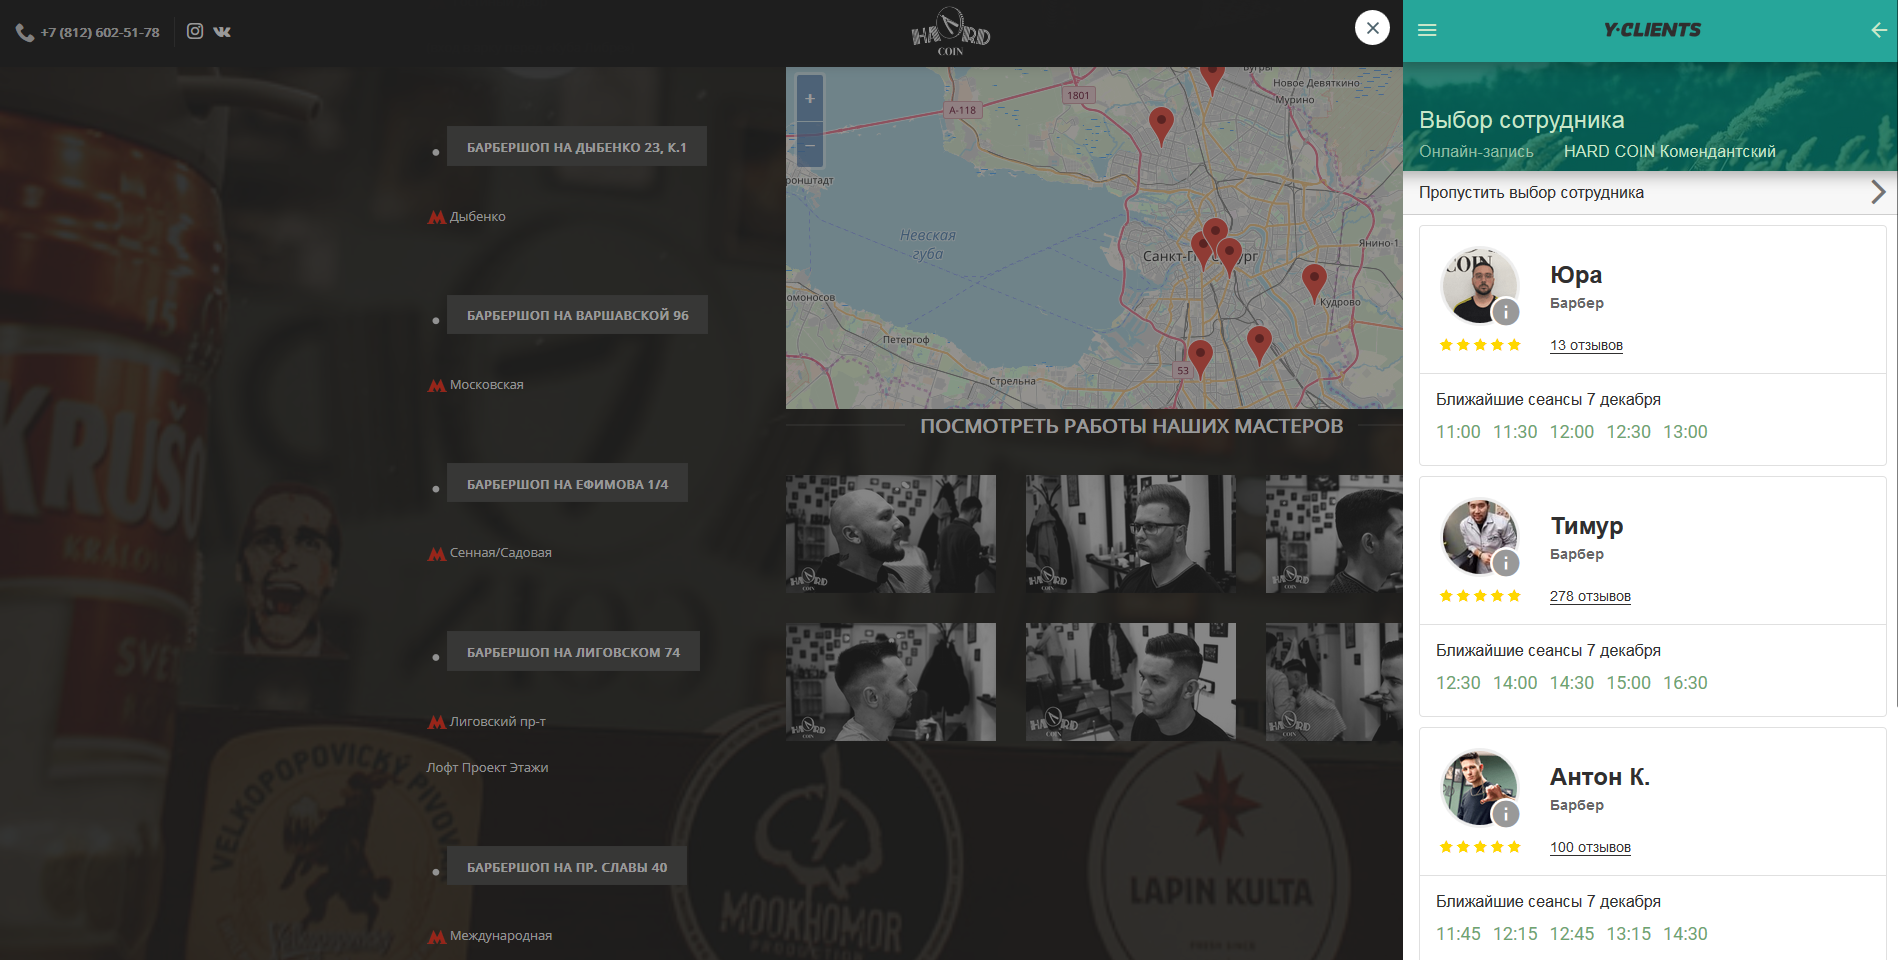Image resolution: width=1898 pixels, height=960 pixels.
Task: Select barber Тимур by name
Action: click(1587, 526)
